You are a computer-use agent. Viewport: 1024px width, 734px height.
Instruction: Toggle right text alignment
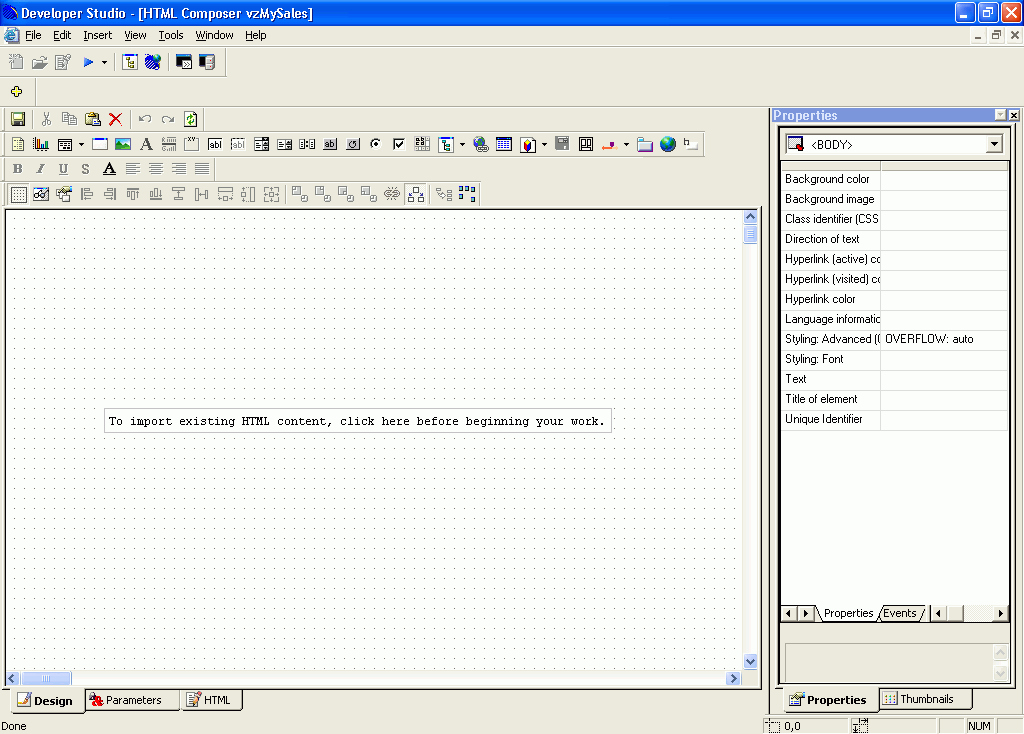pos(179,168)
